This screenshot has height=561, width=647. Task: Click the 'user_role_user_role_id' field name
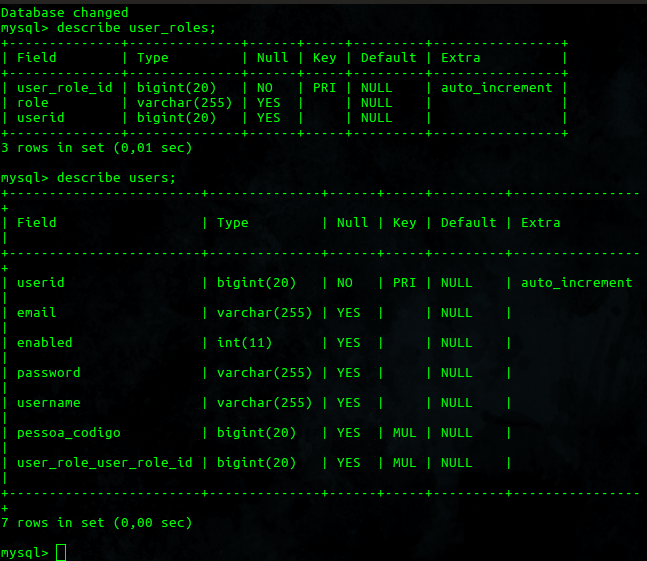point(105,463)
